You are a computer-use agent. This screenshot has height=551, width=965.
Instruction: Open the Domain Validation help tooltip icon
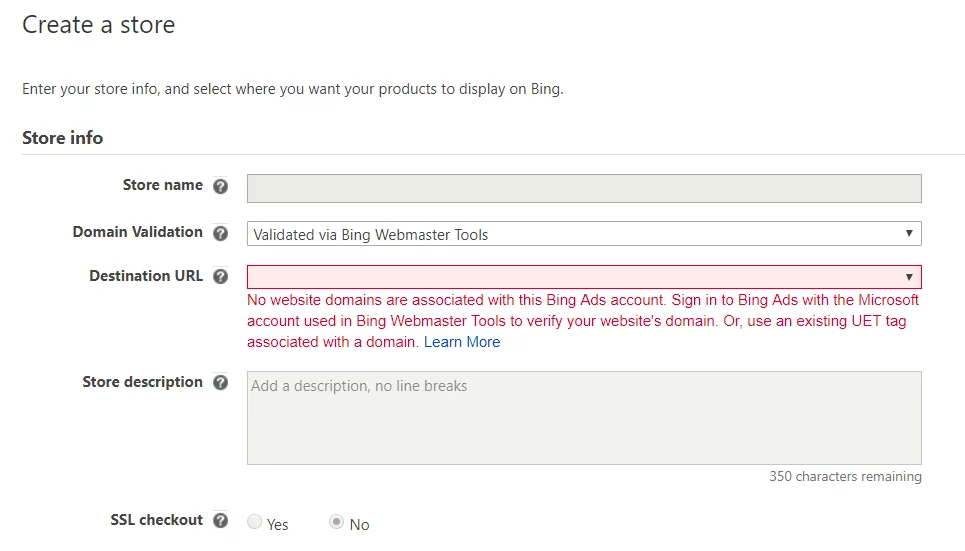[x=220, y=233]
